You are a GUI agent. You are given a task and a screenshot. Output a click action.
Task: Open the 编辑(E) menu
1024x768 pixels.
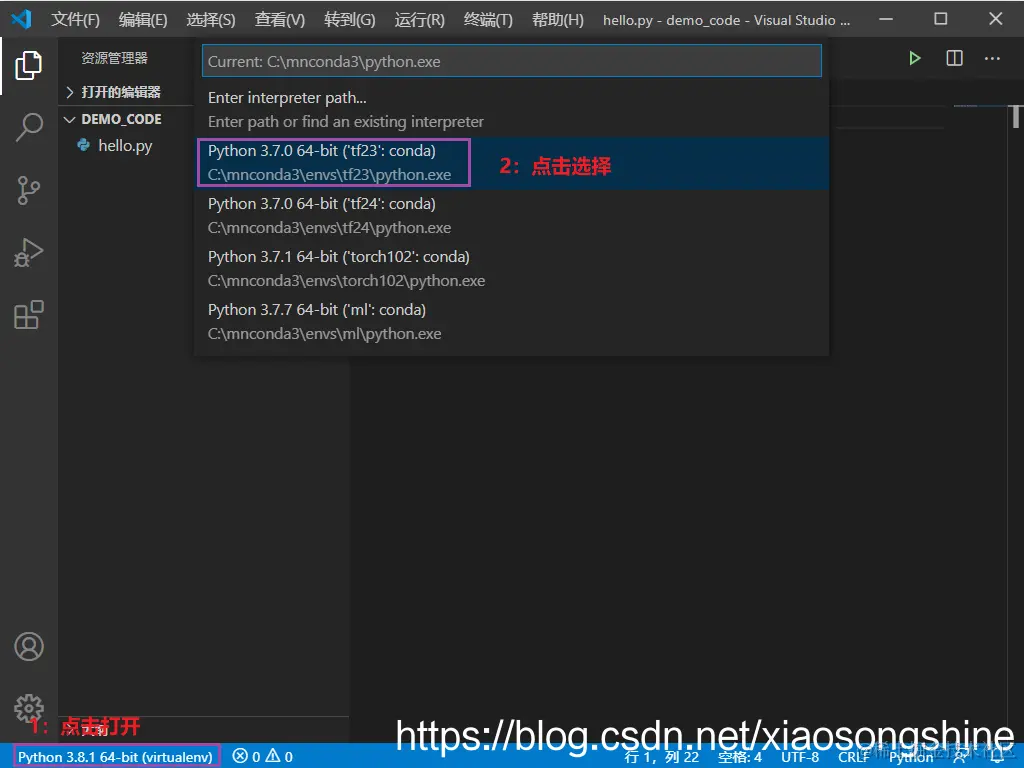point(143,20)
